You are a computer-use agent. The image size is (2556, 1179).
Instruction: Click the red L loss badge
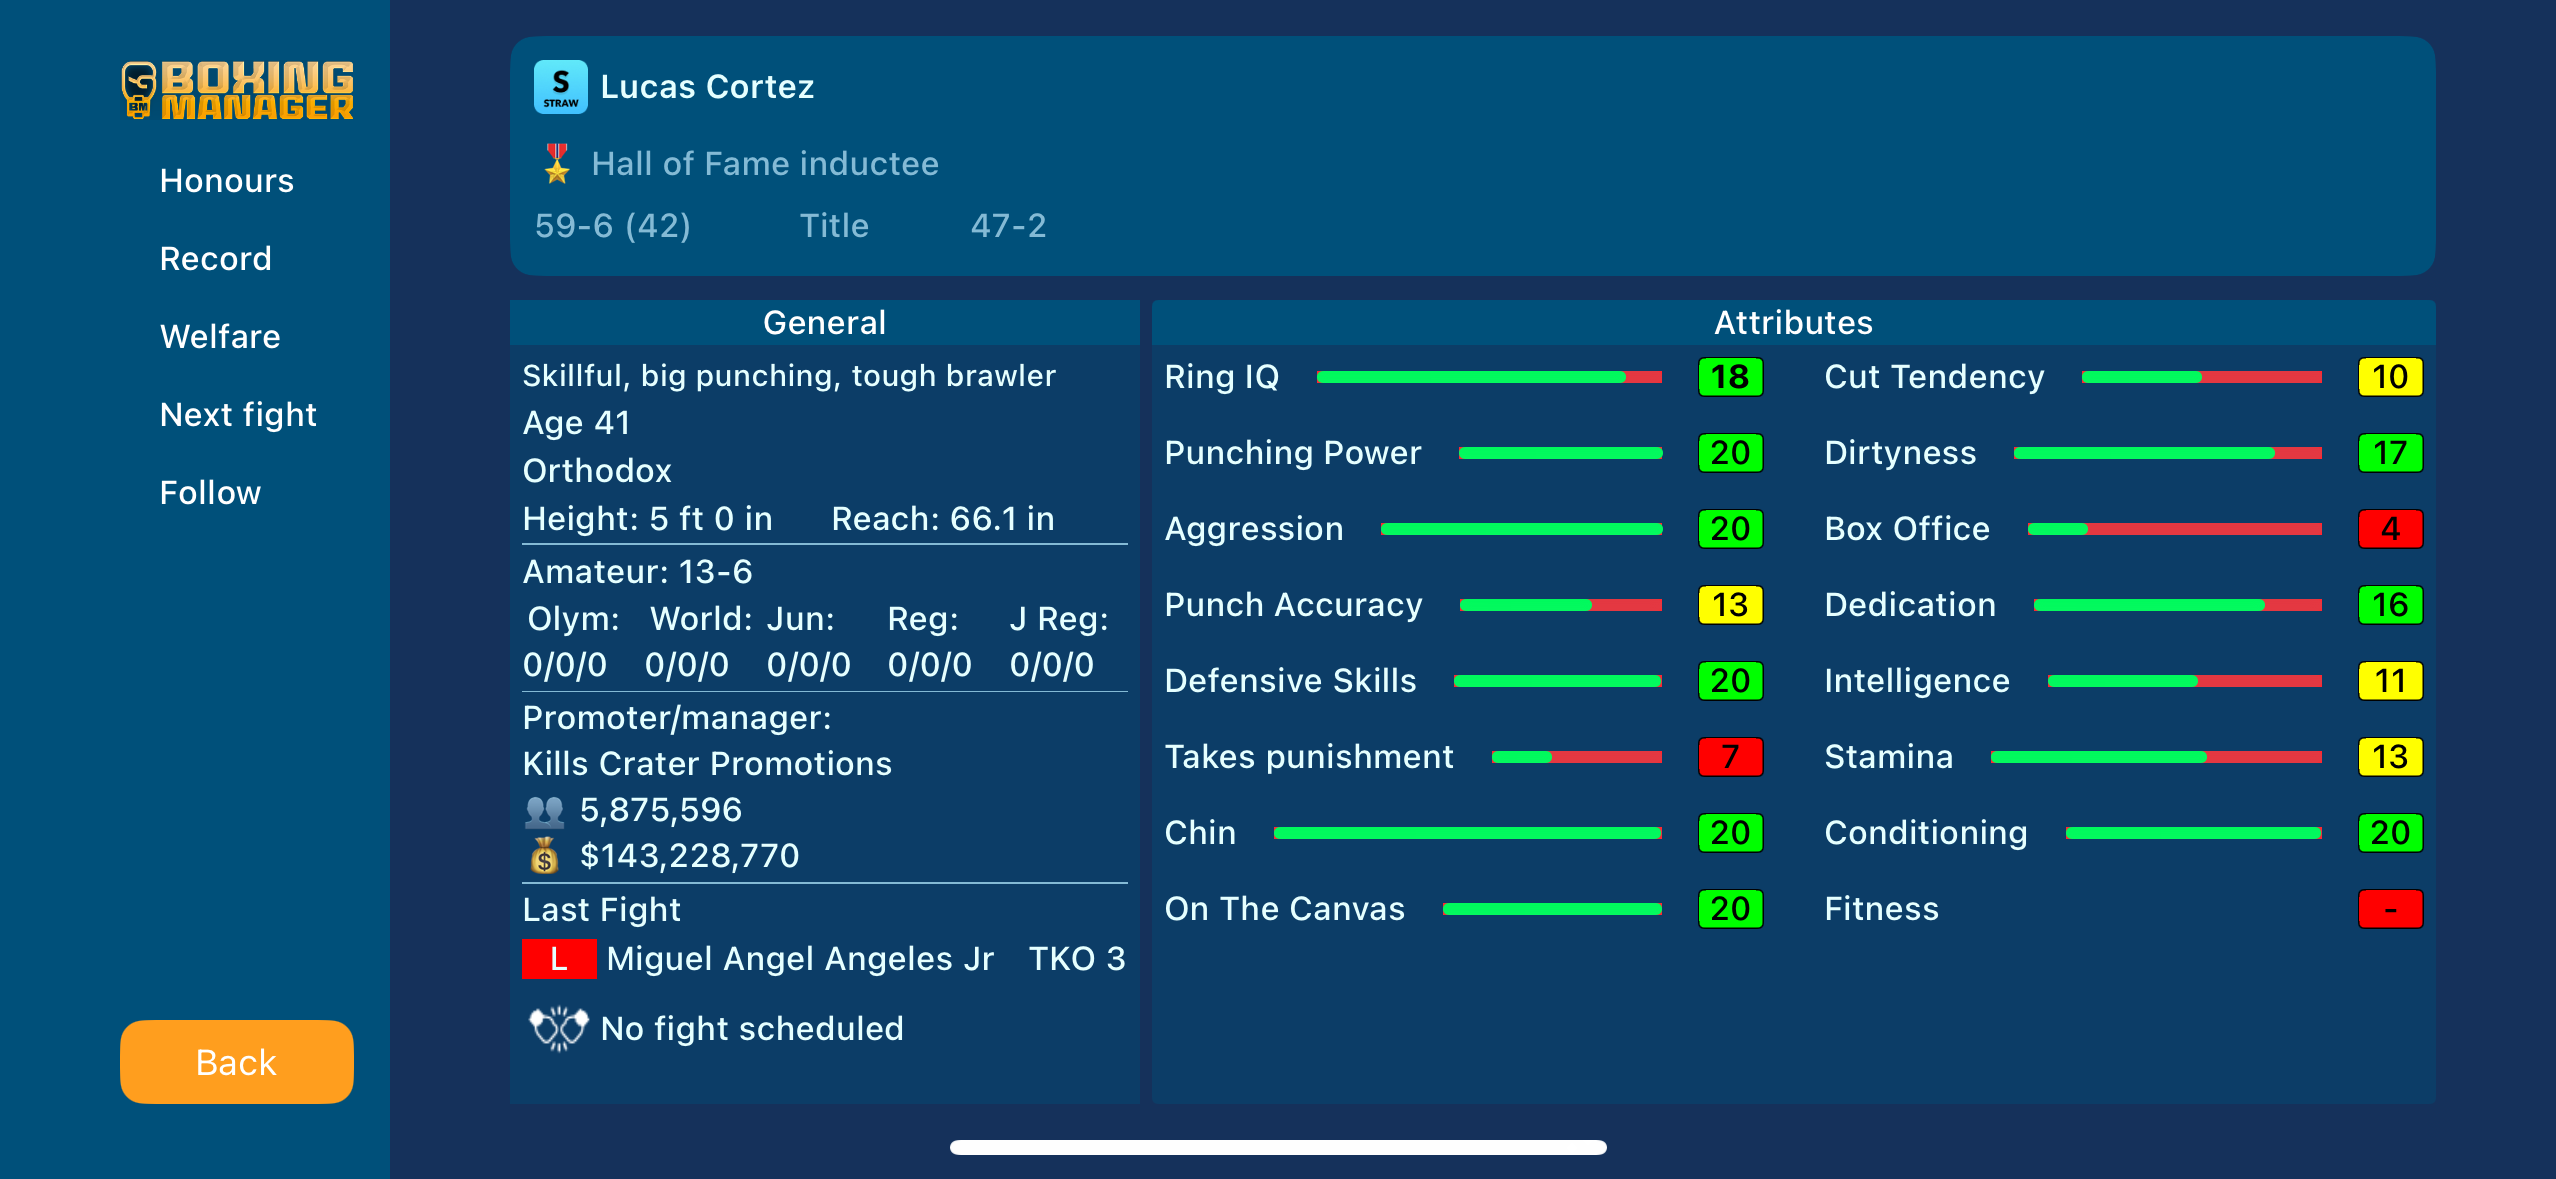[x=559, y=959]
